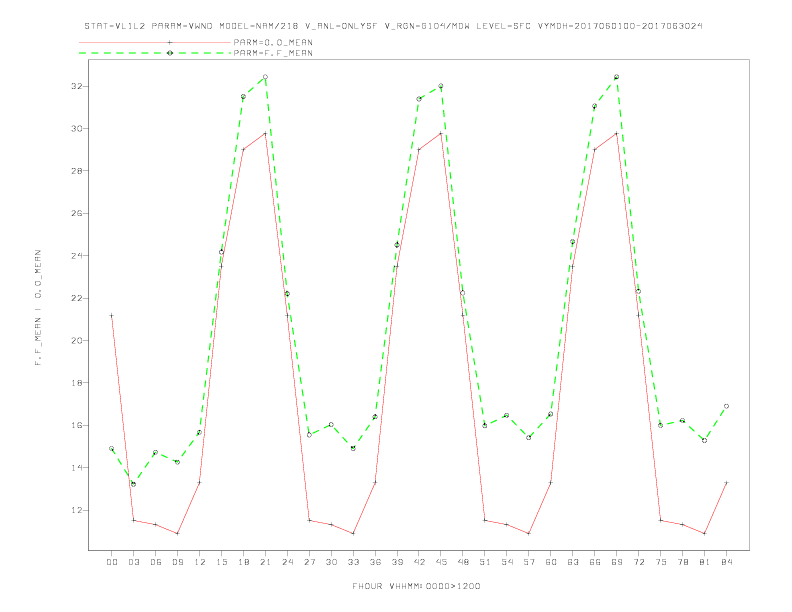Viewport: 792px width, 612px height.
Task: Click the red observed data point at hour 45
Action: (441, 133)
